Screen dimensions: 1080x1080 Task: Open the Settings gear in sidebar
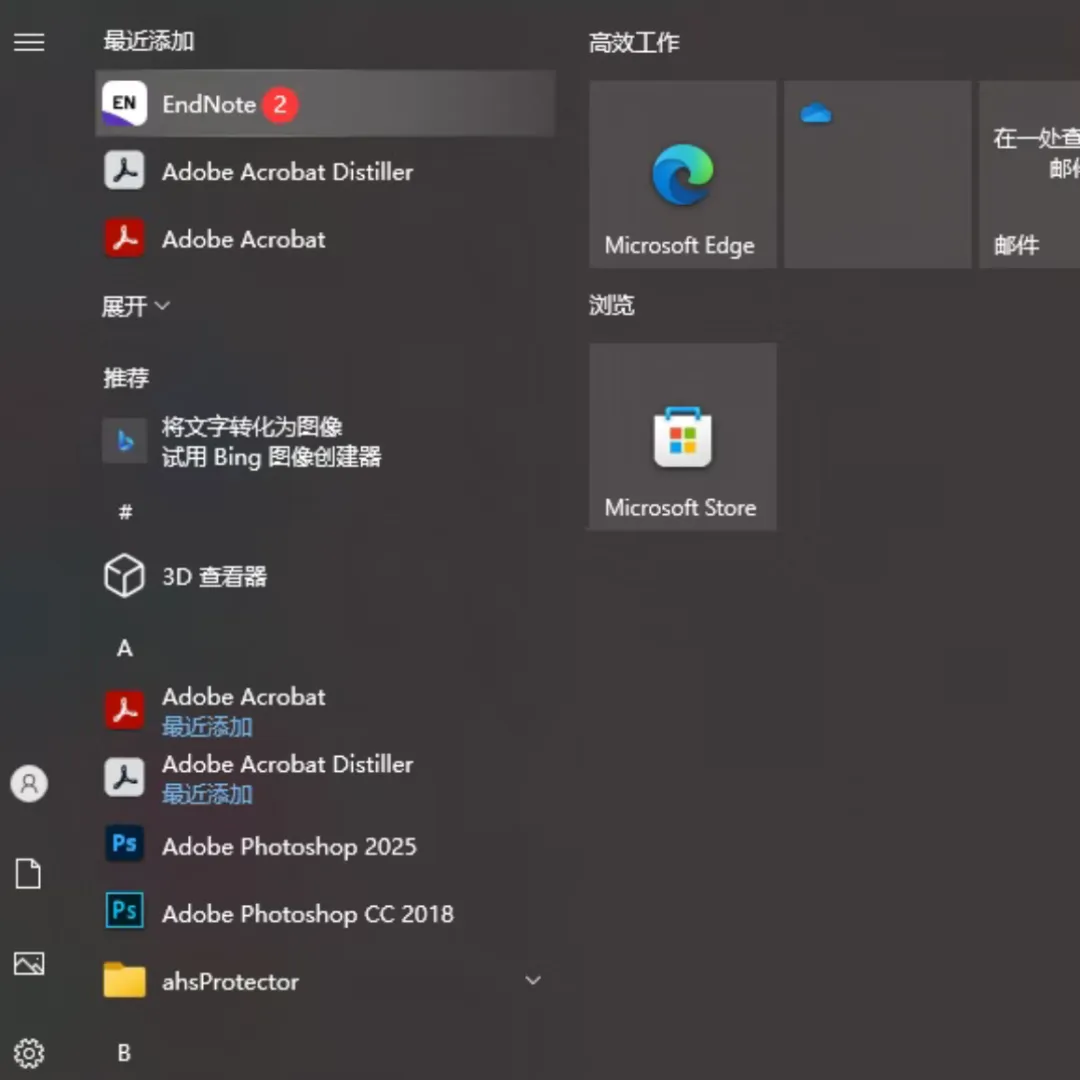click(x=29, y=1053)
